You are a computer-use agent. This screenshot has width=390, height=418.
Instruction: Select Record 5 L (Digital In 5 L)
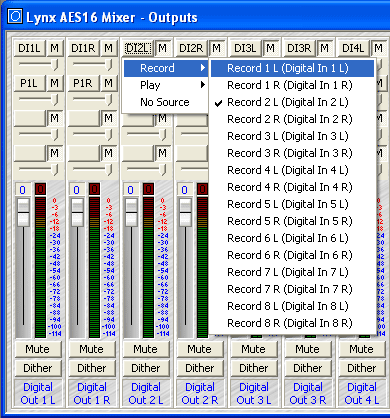[x=292, y=204]
